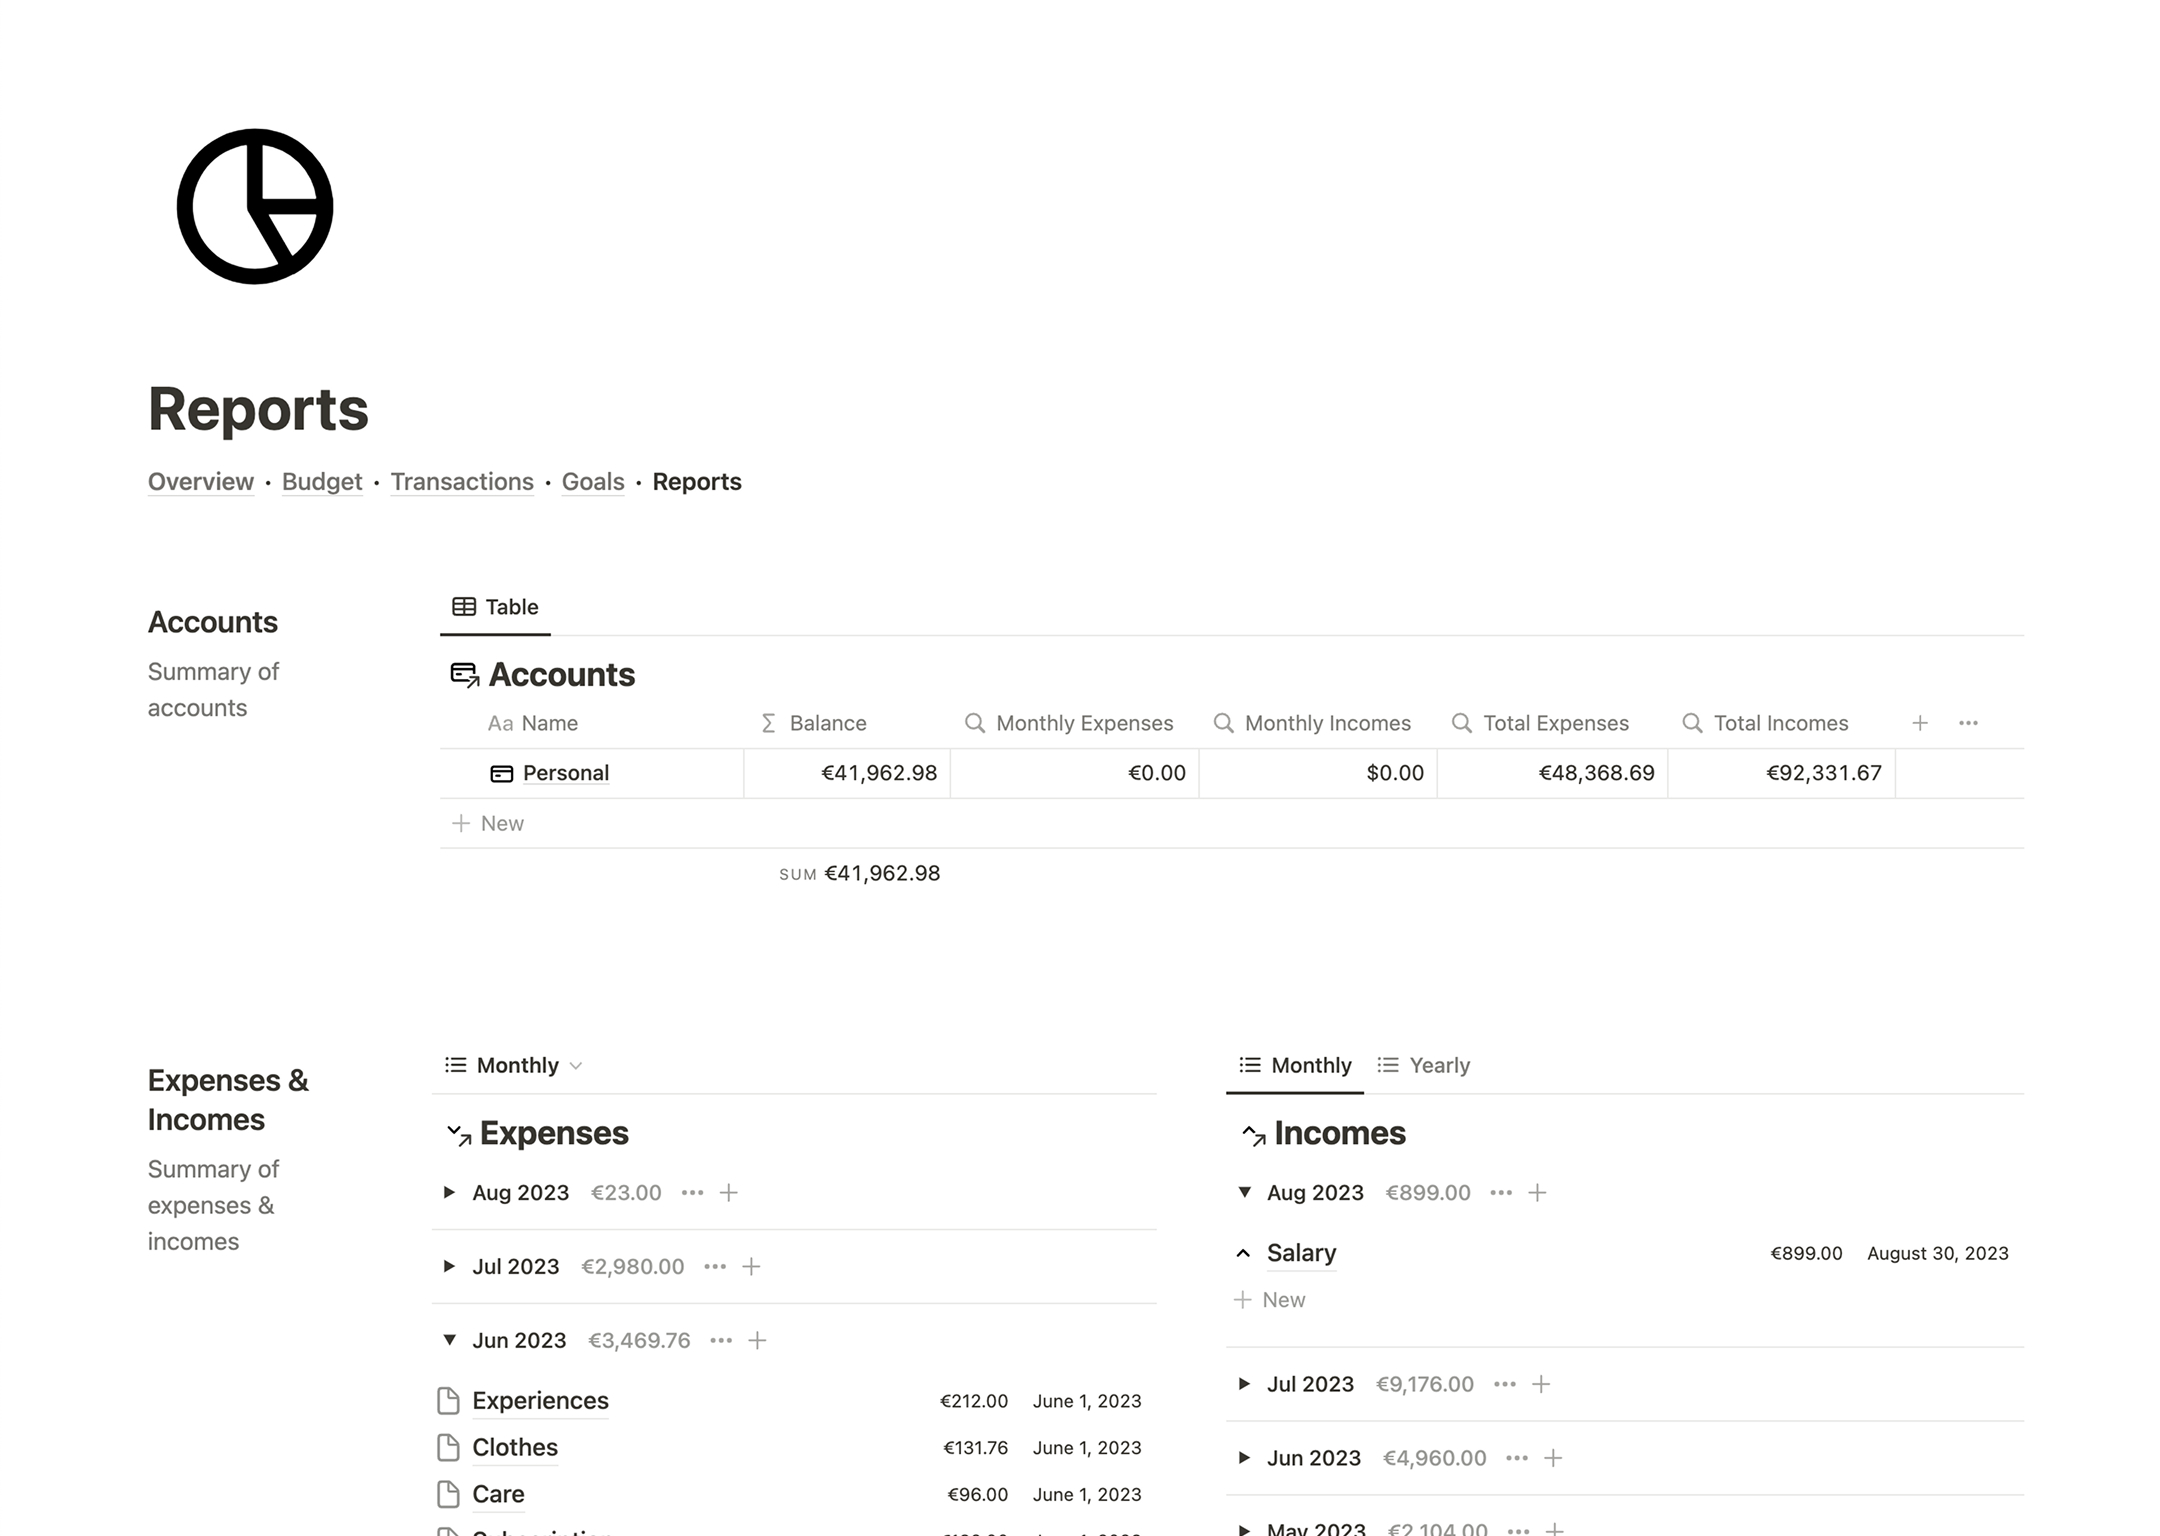Open options for Jun 2023 incomes group
The image size is (2160, 1536).
[1517, 1458]
